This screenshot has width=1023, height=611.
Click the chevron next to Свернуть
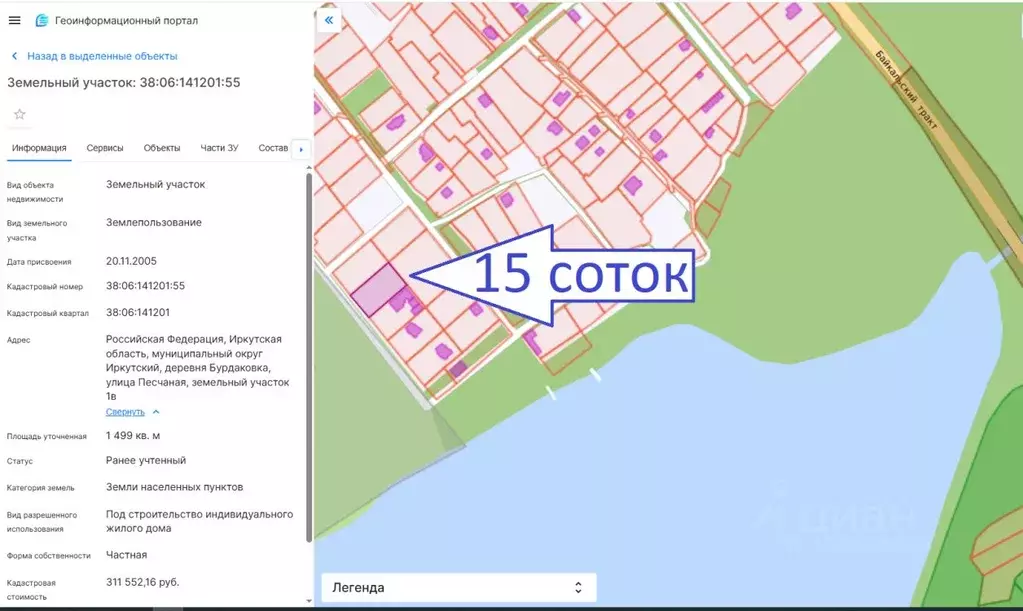click(x=156, y=412)
